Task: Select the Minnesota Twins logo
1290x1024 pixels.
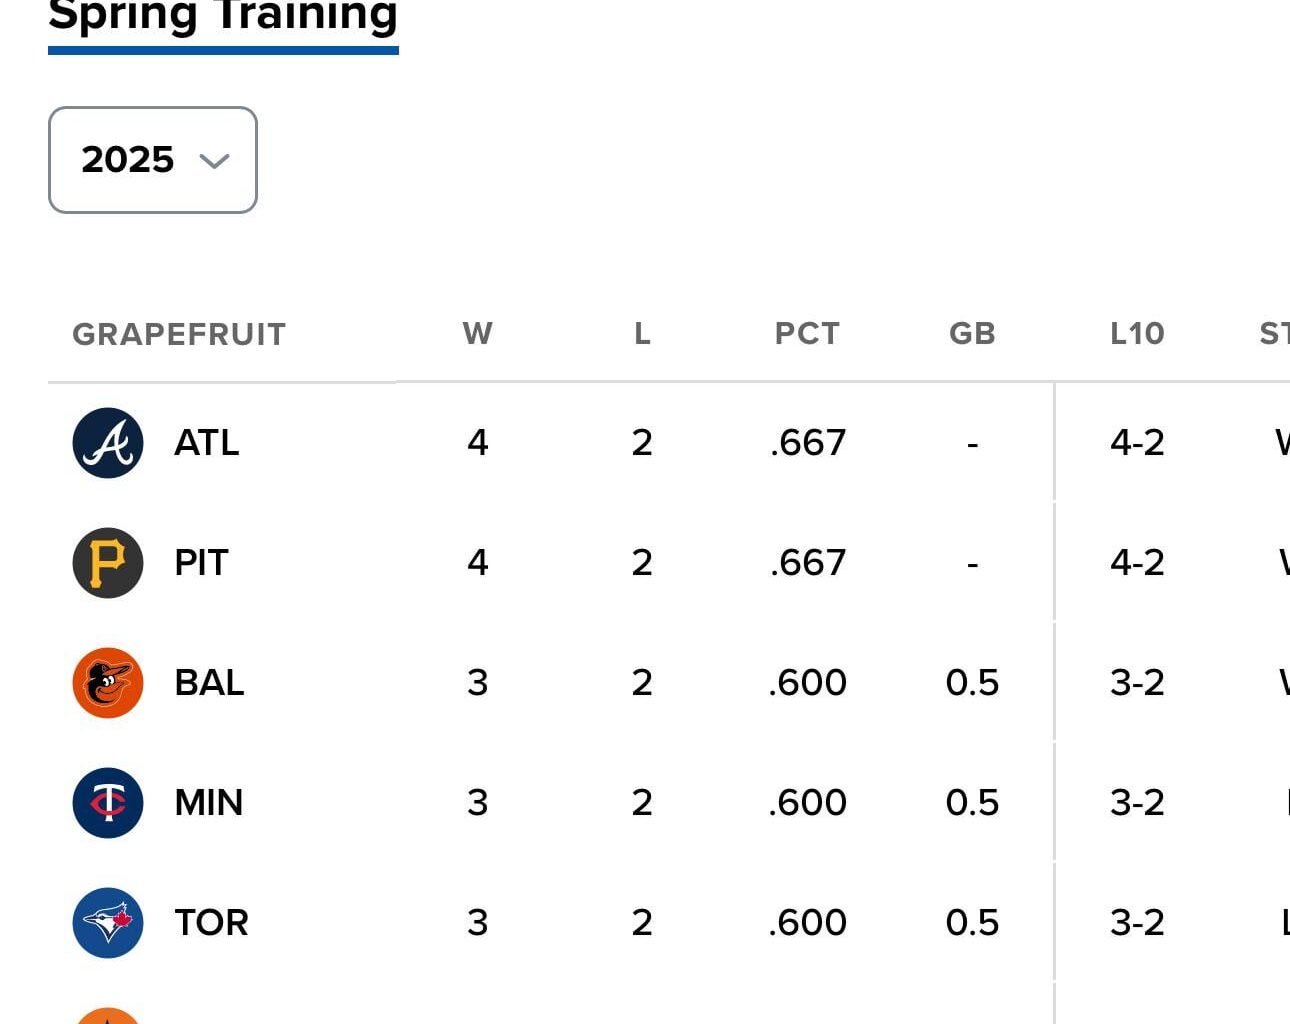Action: pyautogui.click(x=110, y=803)
